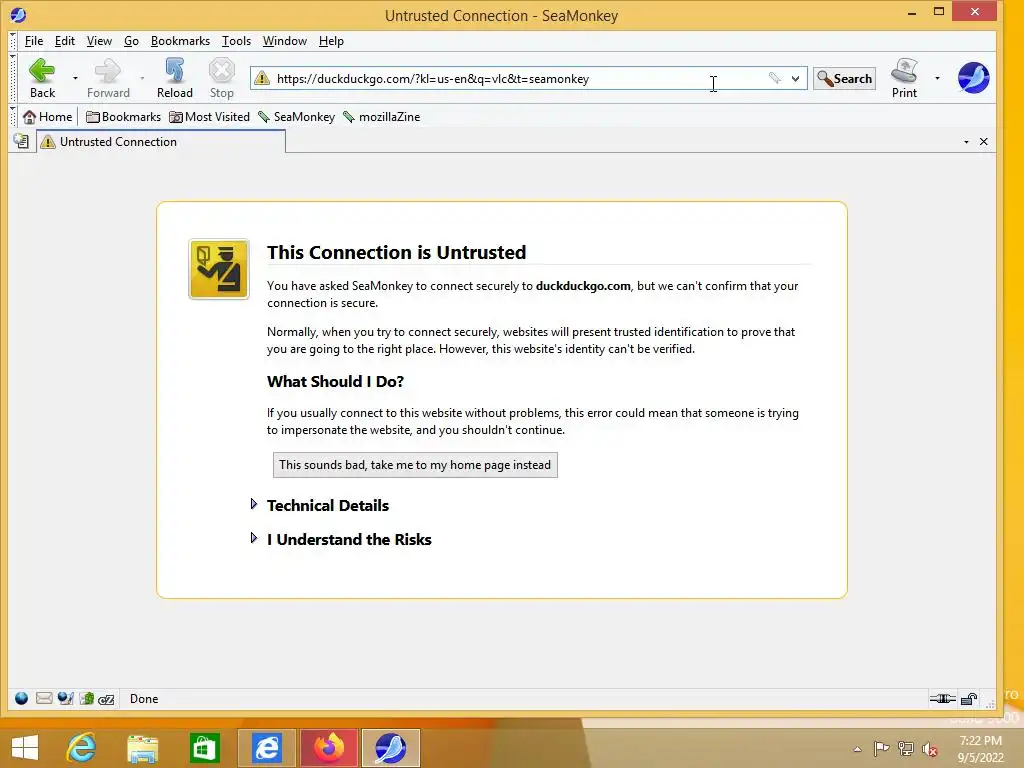Open the File menu
This screenshot has height=768, width=1024.
click(34, 41)
